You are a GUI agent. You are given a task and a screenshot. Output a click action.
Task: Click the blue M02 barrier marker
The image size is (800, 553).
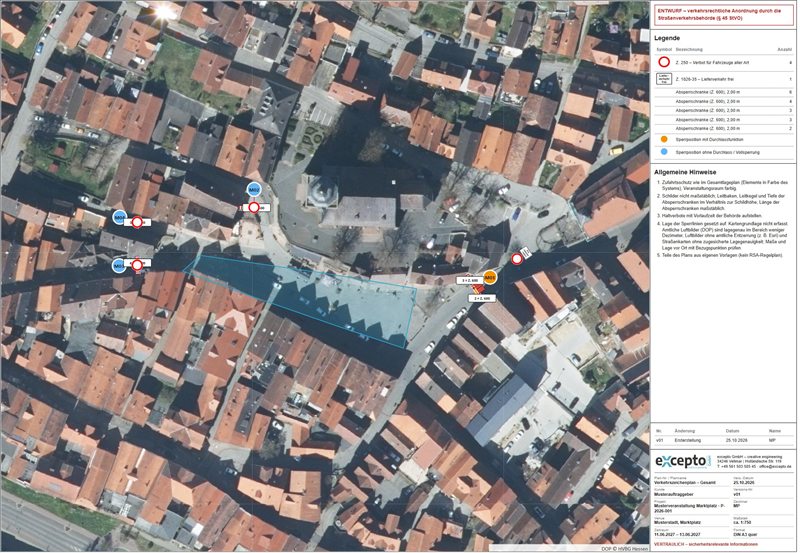tap(254, 190)
